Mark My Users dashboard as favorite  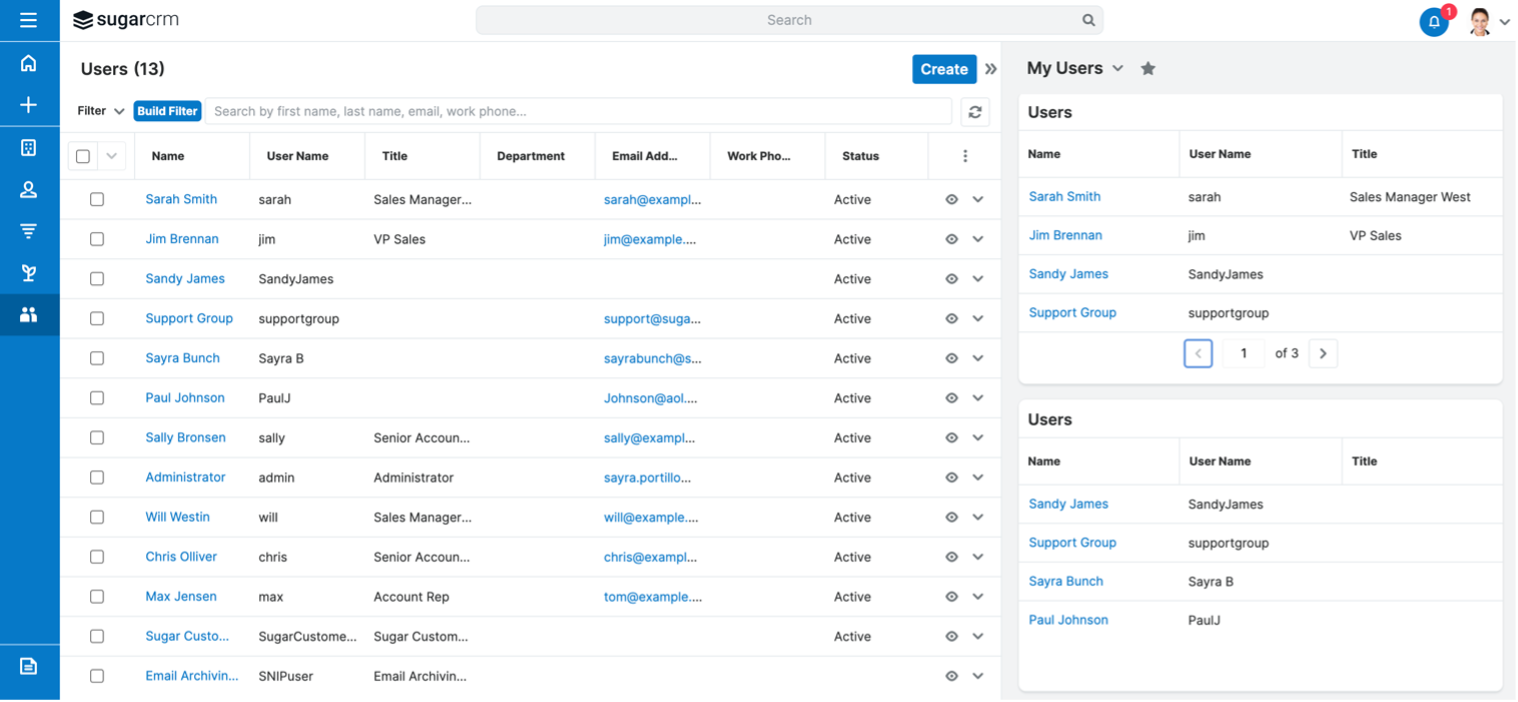pos(1148,69)
